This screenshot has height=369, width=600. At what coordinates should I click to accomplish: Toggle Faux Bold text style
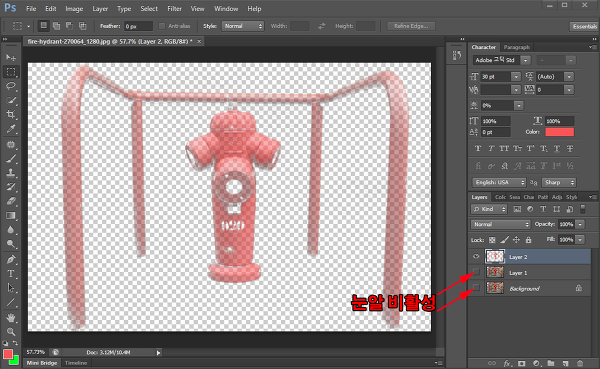[478, 149]
